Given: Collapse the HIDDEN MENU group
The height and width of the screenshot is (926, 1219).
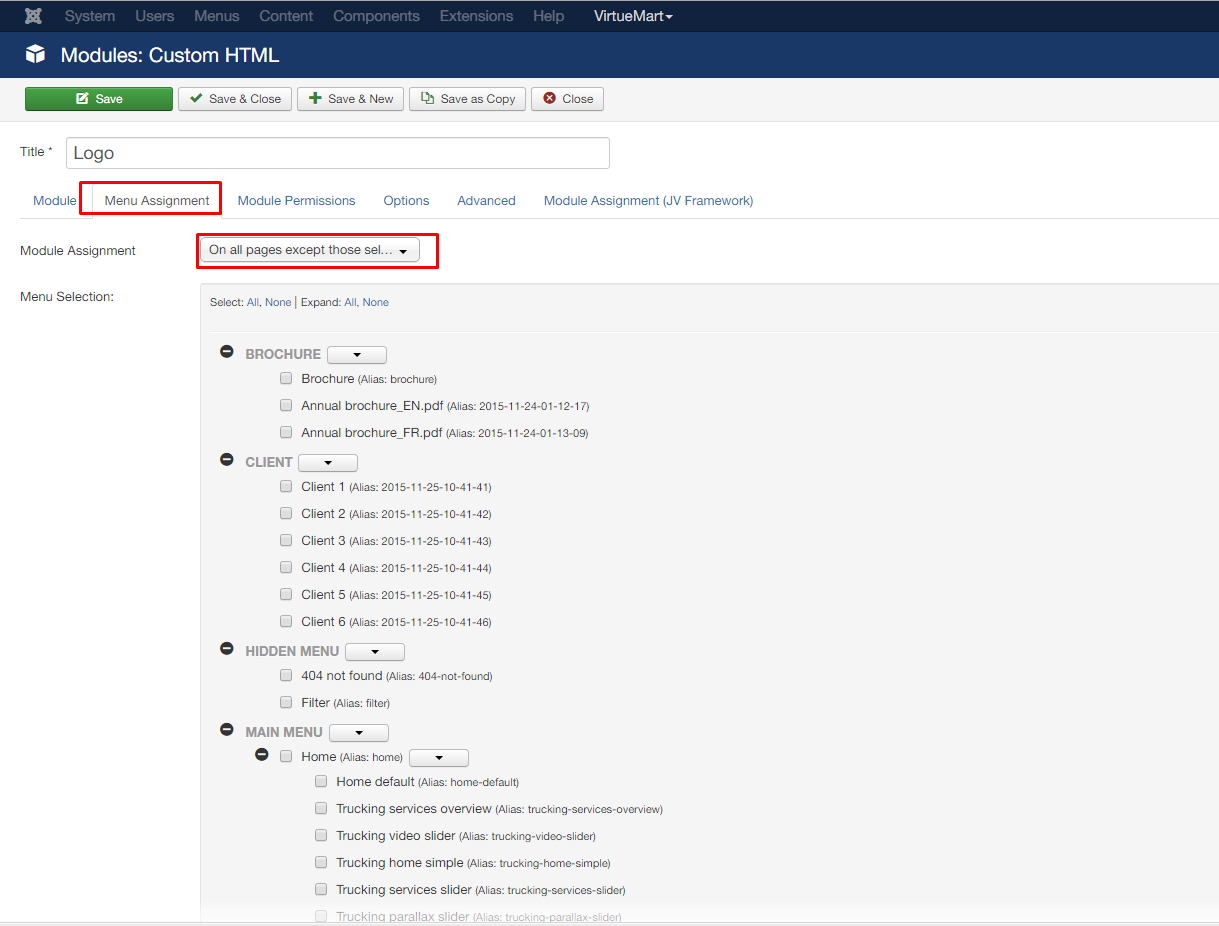Looking at the screenshot, I should coord(227,650).
